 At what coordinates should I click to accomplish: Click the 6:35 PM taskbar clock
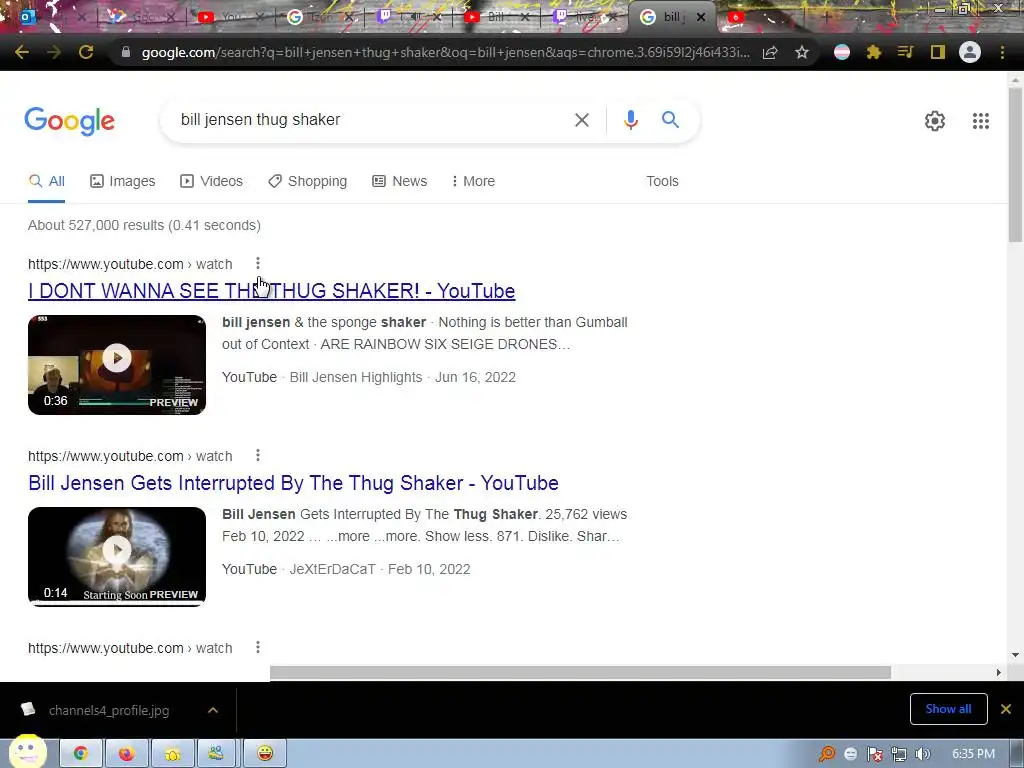pos(973,754)
